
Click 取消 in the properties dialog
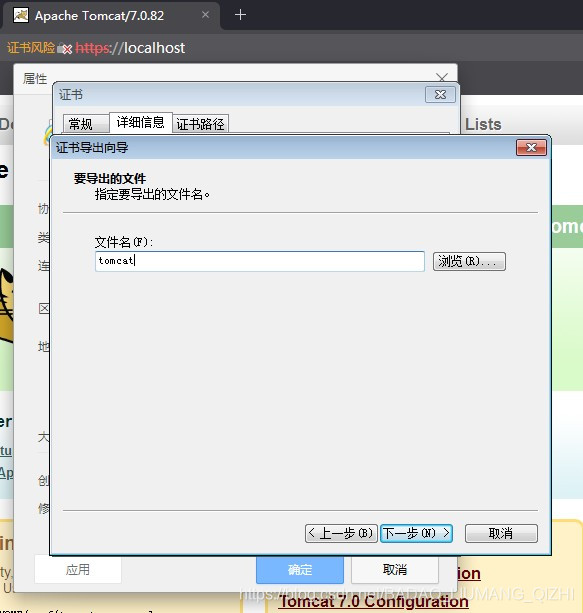coord(395,570)
